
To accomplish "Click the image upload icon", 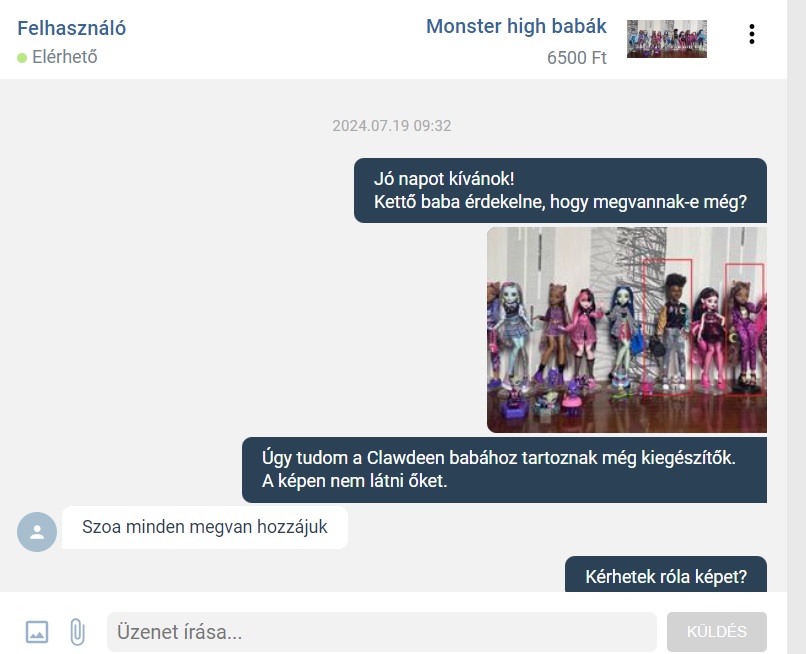I will [37, 632].
